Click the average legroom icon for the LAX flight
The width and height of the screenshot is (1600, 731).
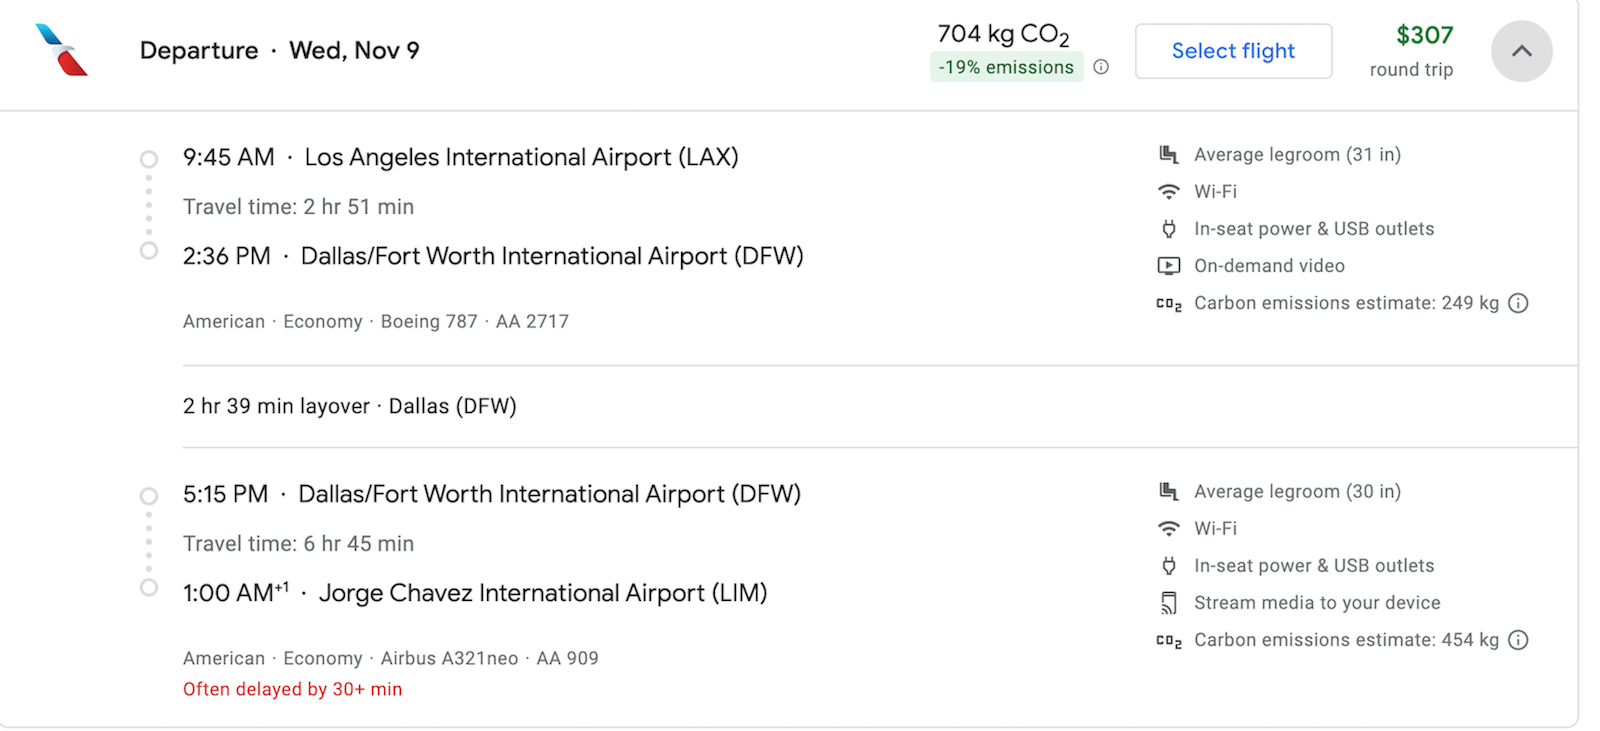pyautogui.click(x=1168, y=153)
